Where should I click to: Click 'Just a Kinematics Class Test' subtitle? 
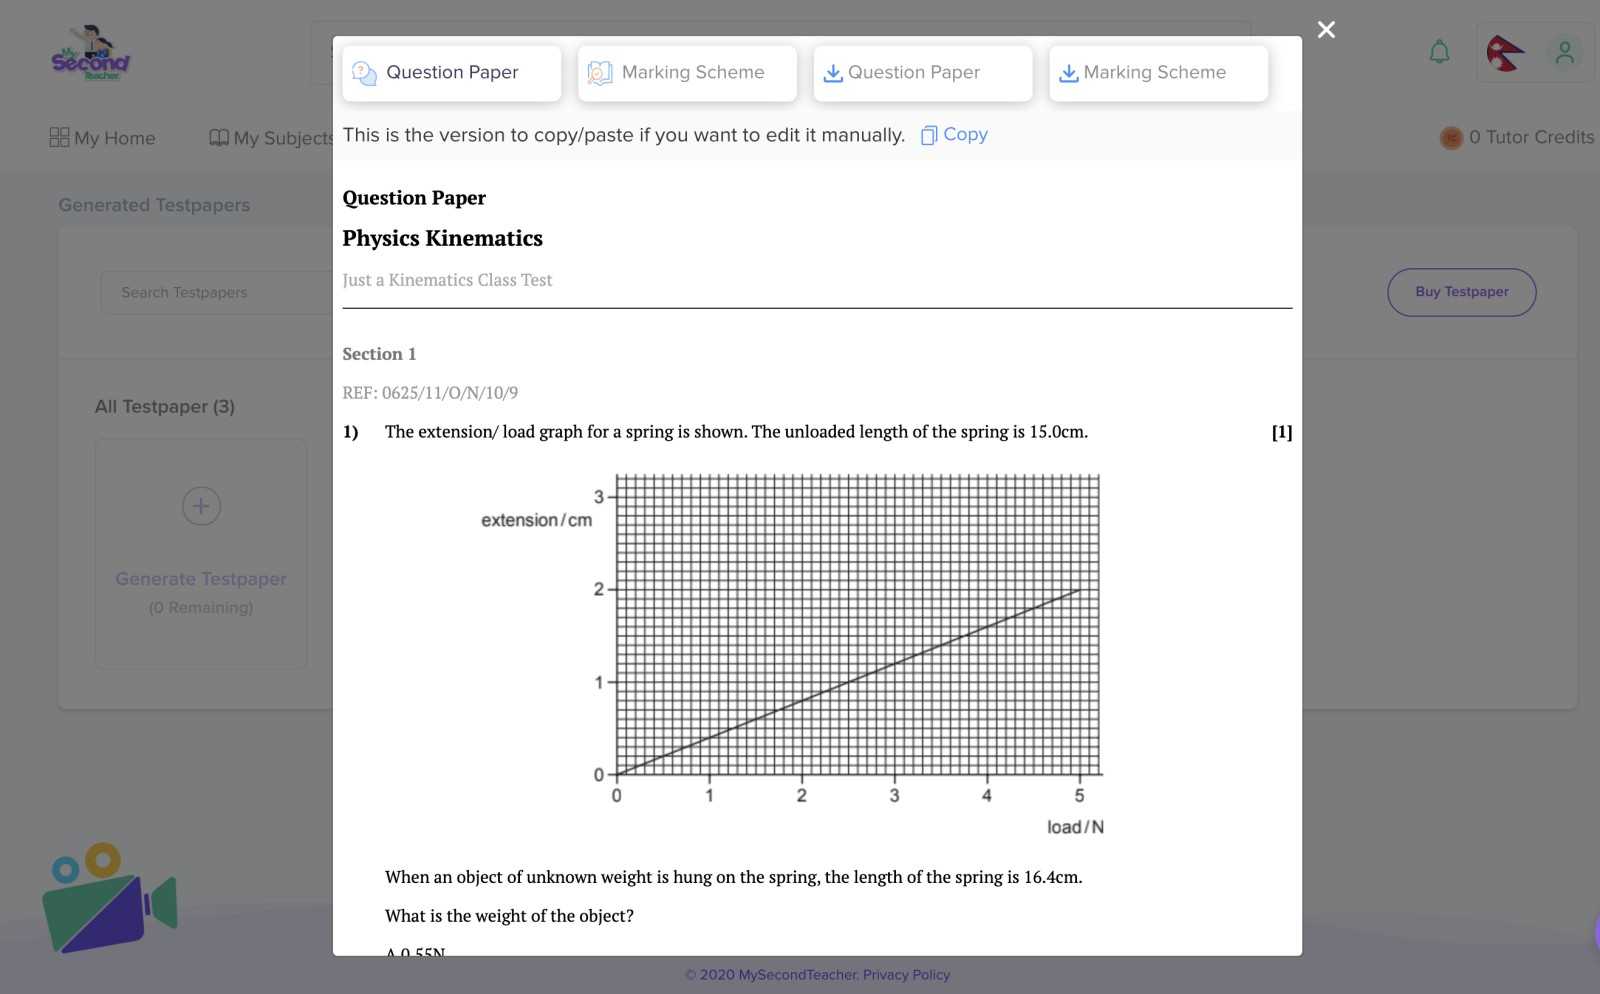coord(447,281)
